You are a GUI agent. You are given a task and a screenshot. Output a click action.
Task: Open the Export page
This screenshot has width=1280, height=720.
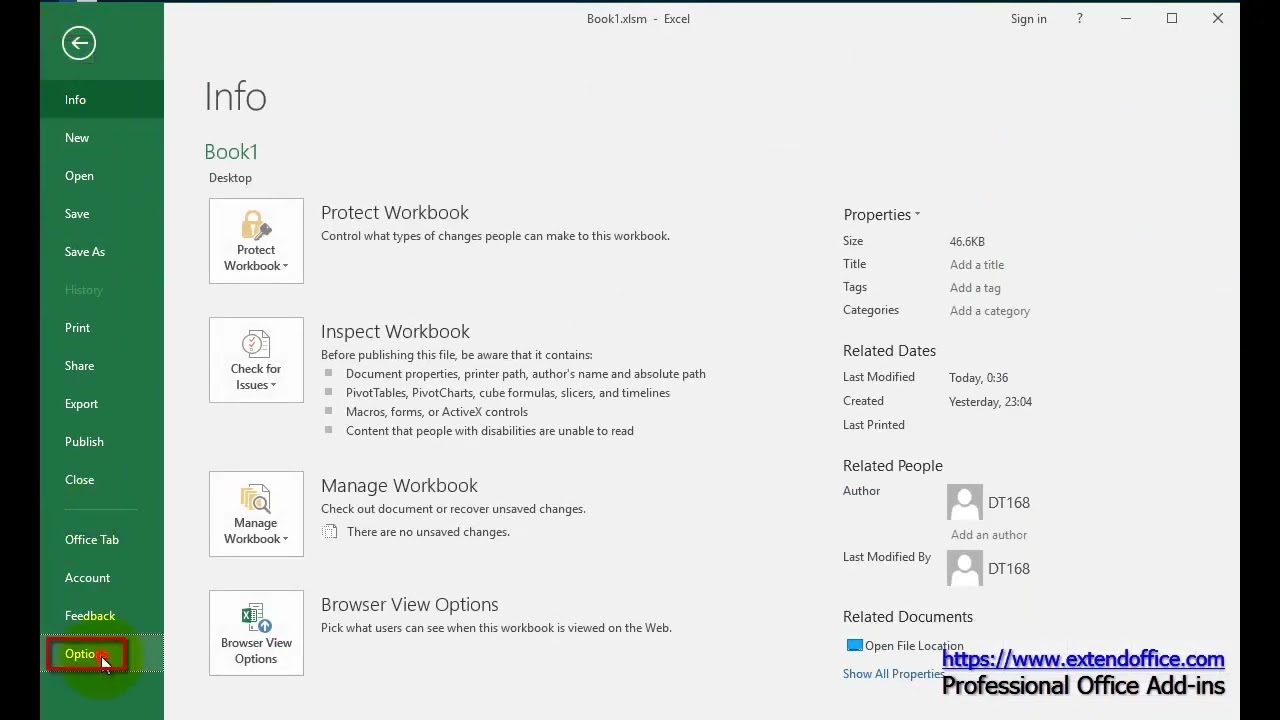(102, 404)
